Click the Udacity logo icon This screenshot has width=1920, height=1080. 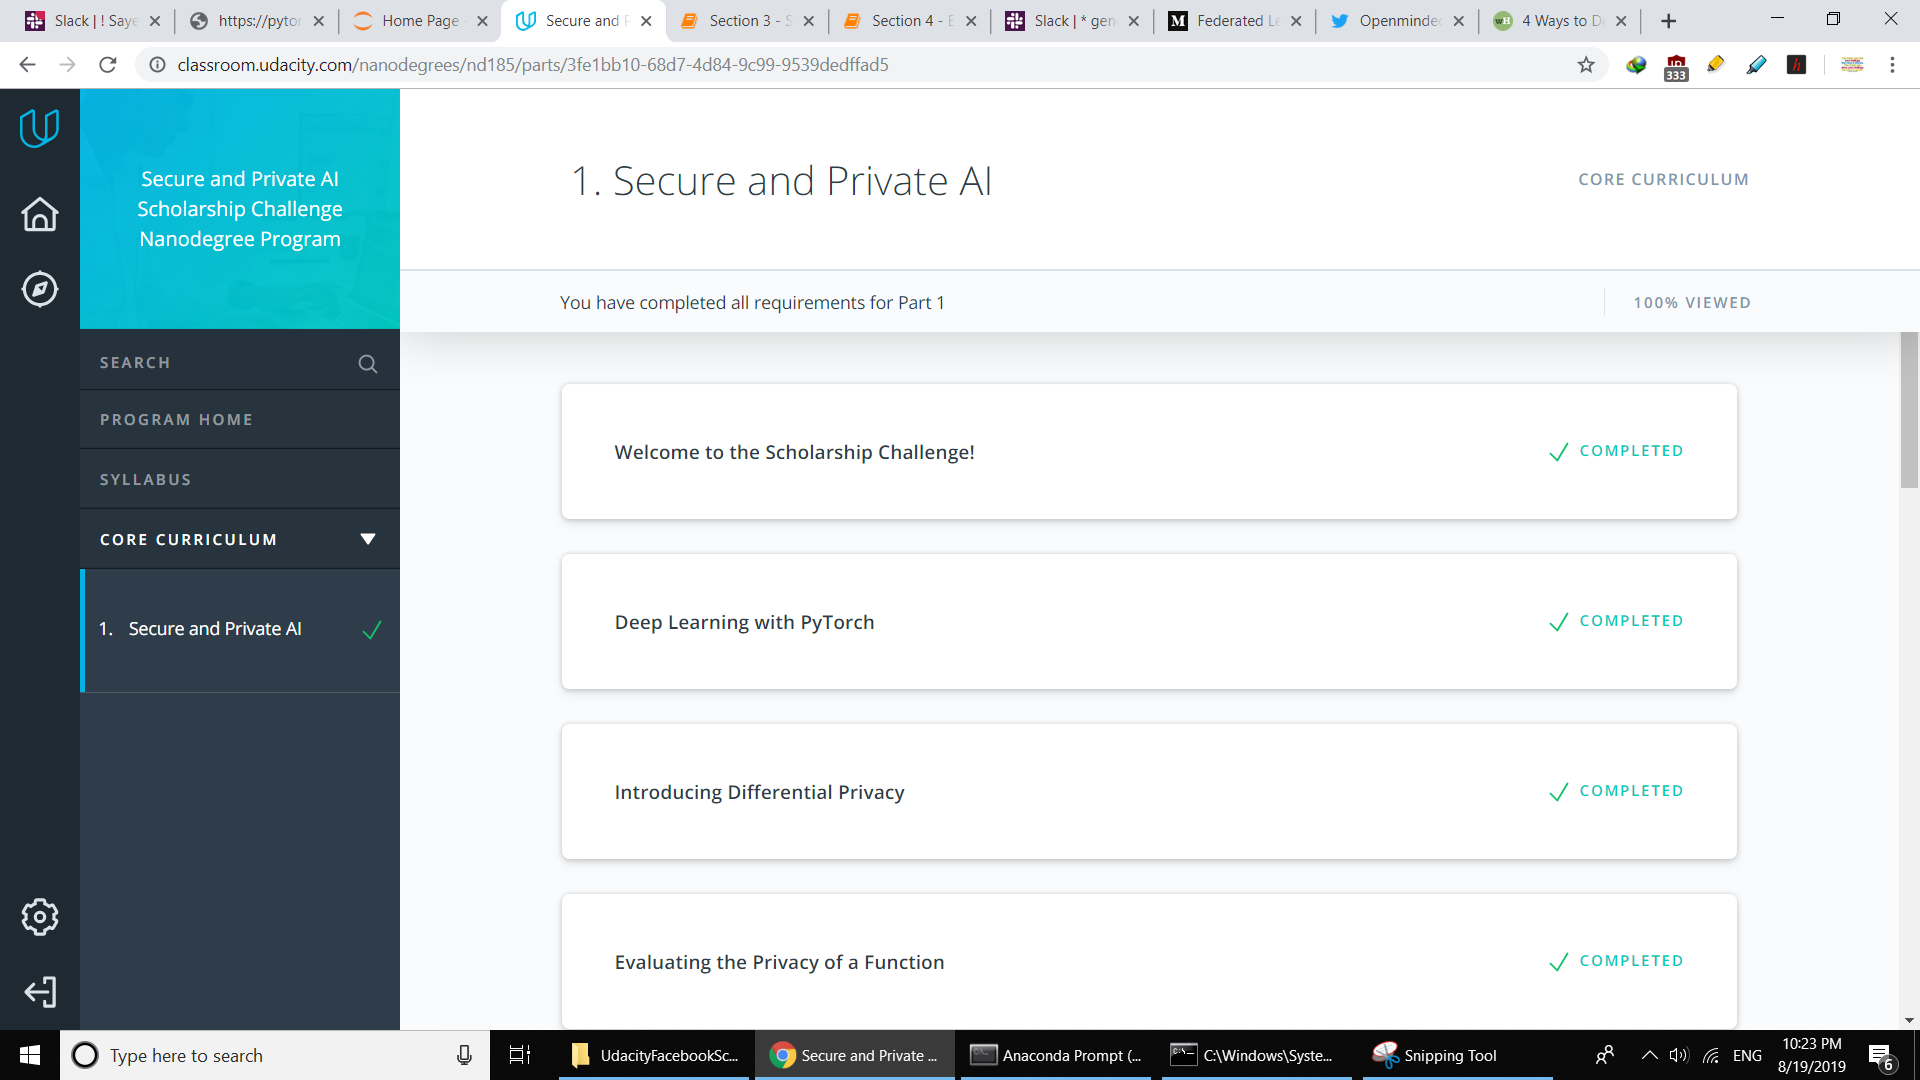(x=39, y=128)
